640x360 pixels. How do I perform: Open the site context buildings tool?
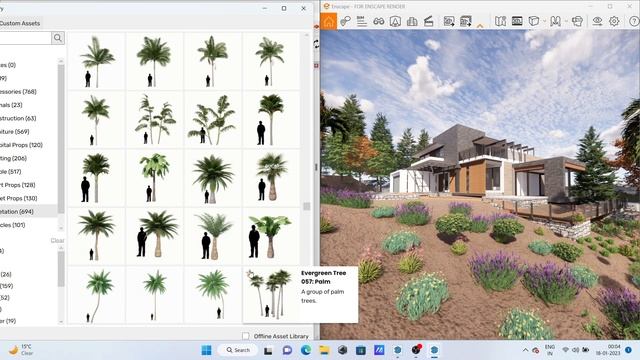tap(412, 21)
